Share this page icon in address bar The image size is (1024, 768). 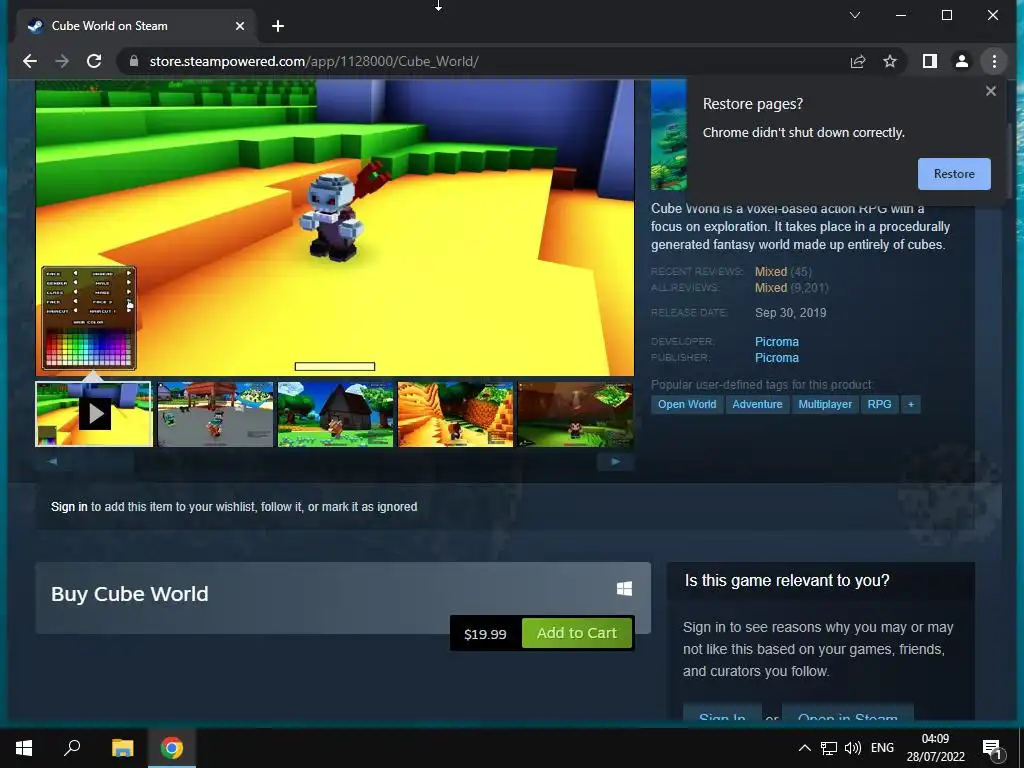coord(857,61)
